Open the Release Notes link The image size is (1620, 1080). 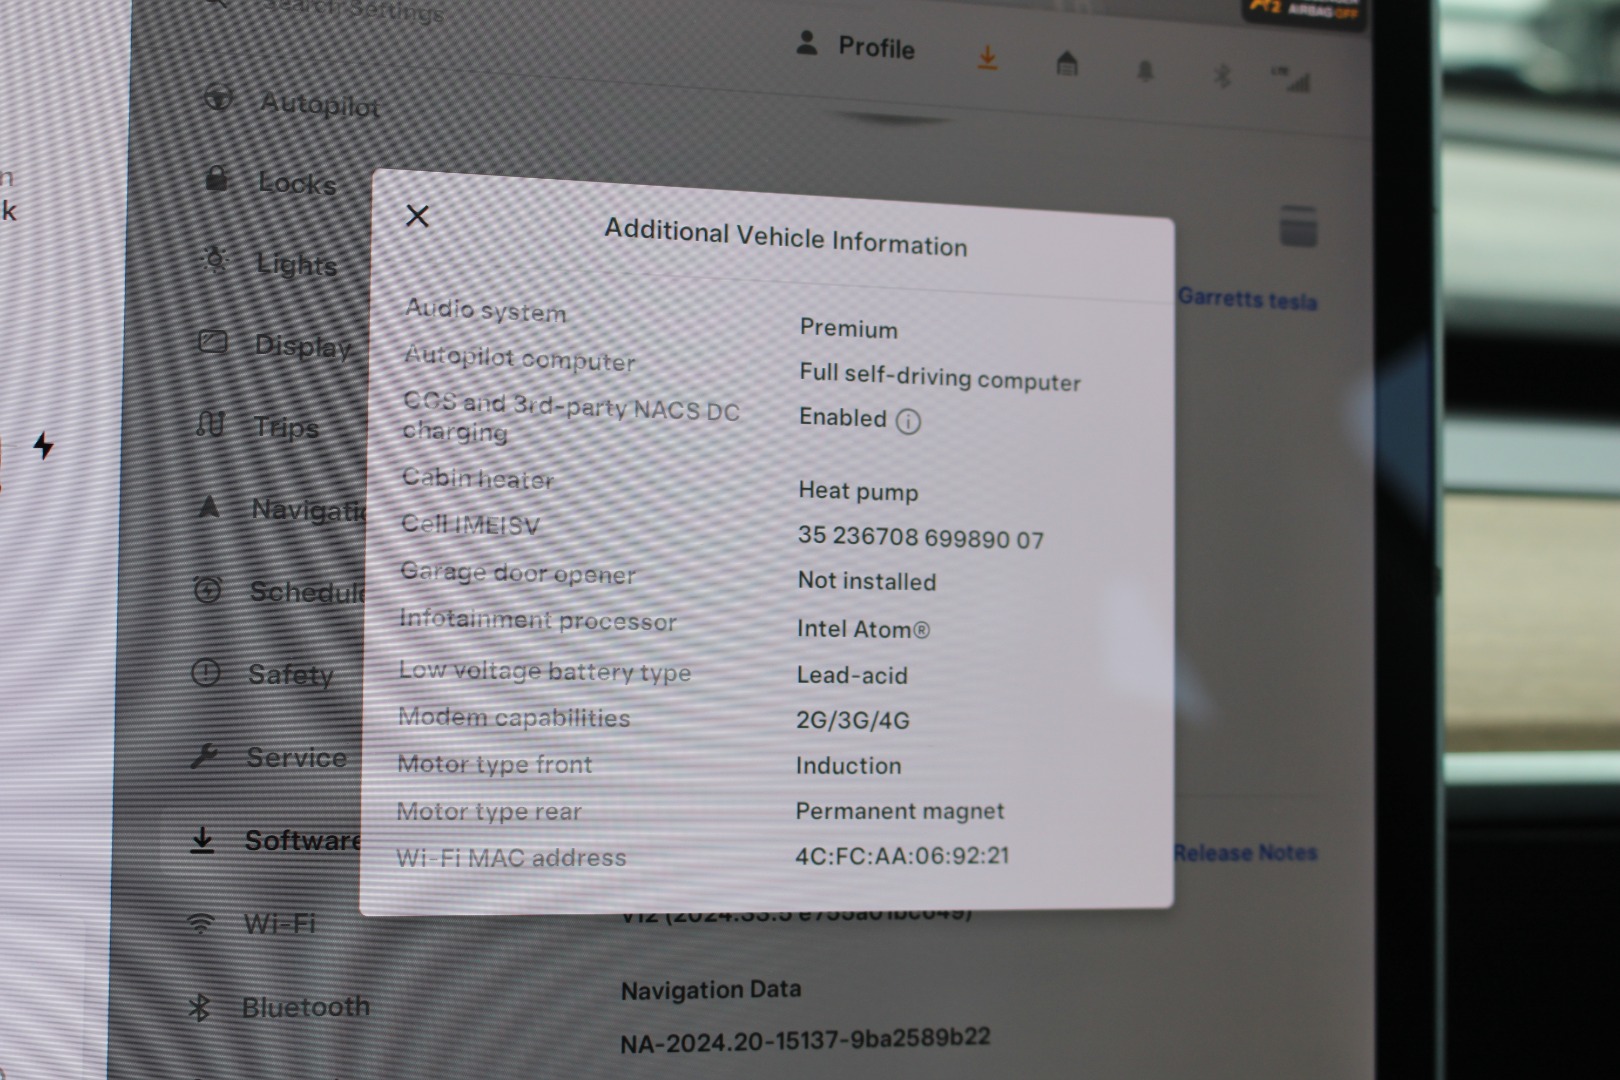pos(1245,853)
